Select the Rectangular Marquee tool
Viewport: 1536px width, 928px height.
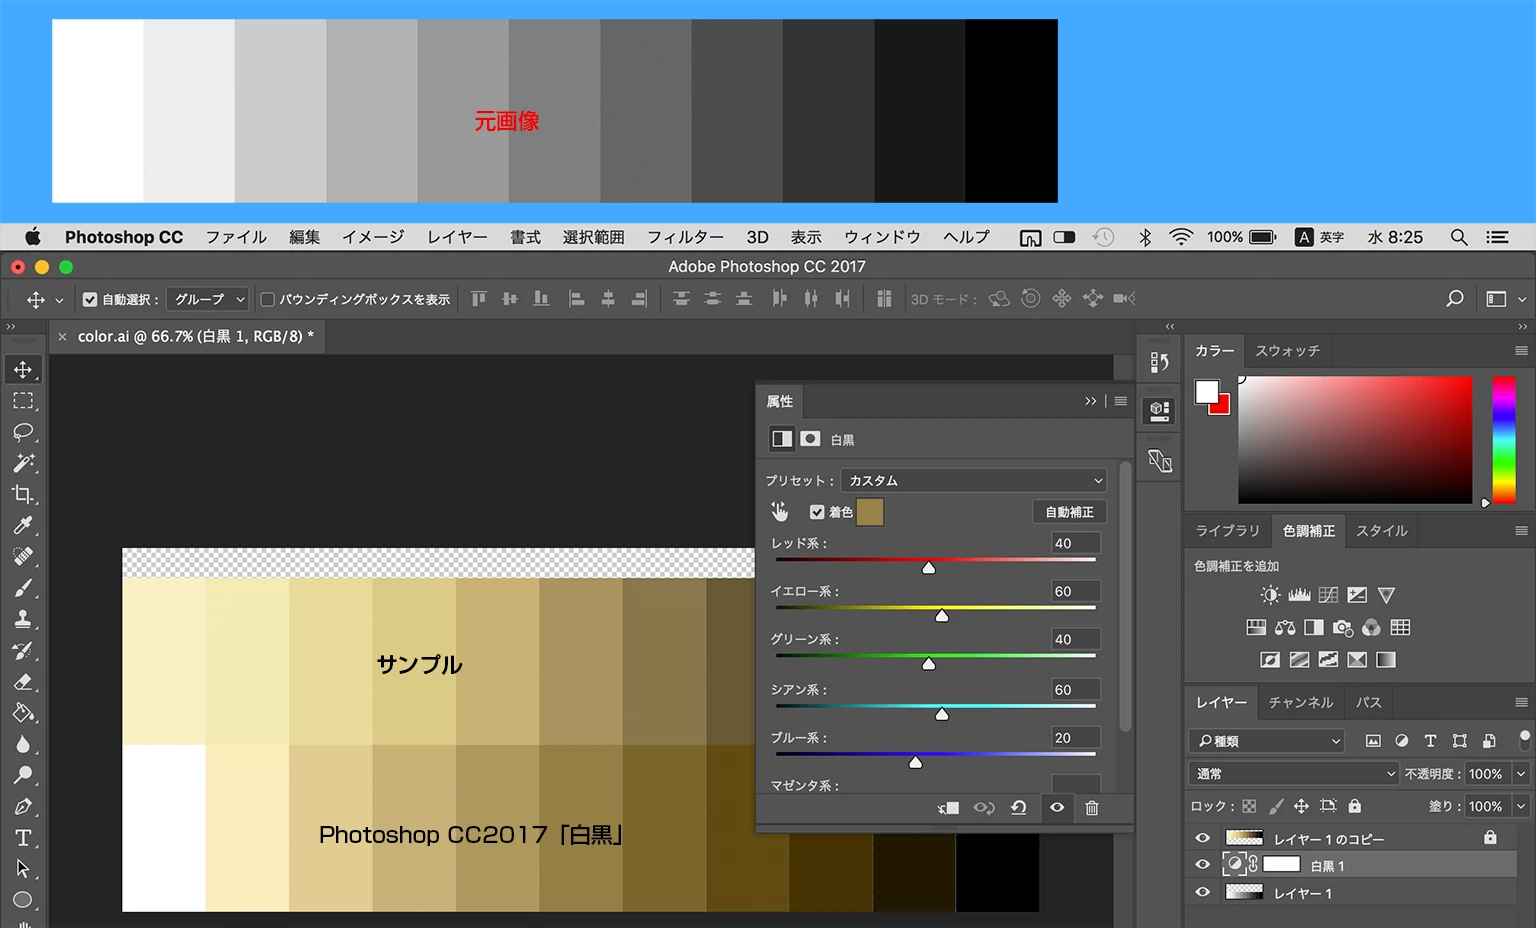(x=23, y=401)
